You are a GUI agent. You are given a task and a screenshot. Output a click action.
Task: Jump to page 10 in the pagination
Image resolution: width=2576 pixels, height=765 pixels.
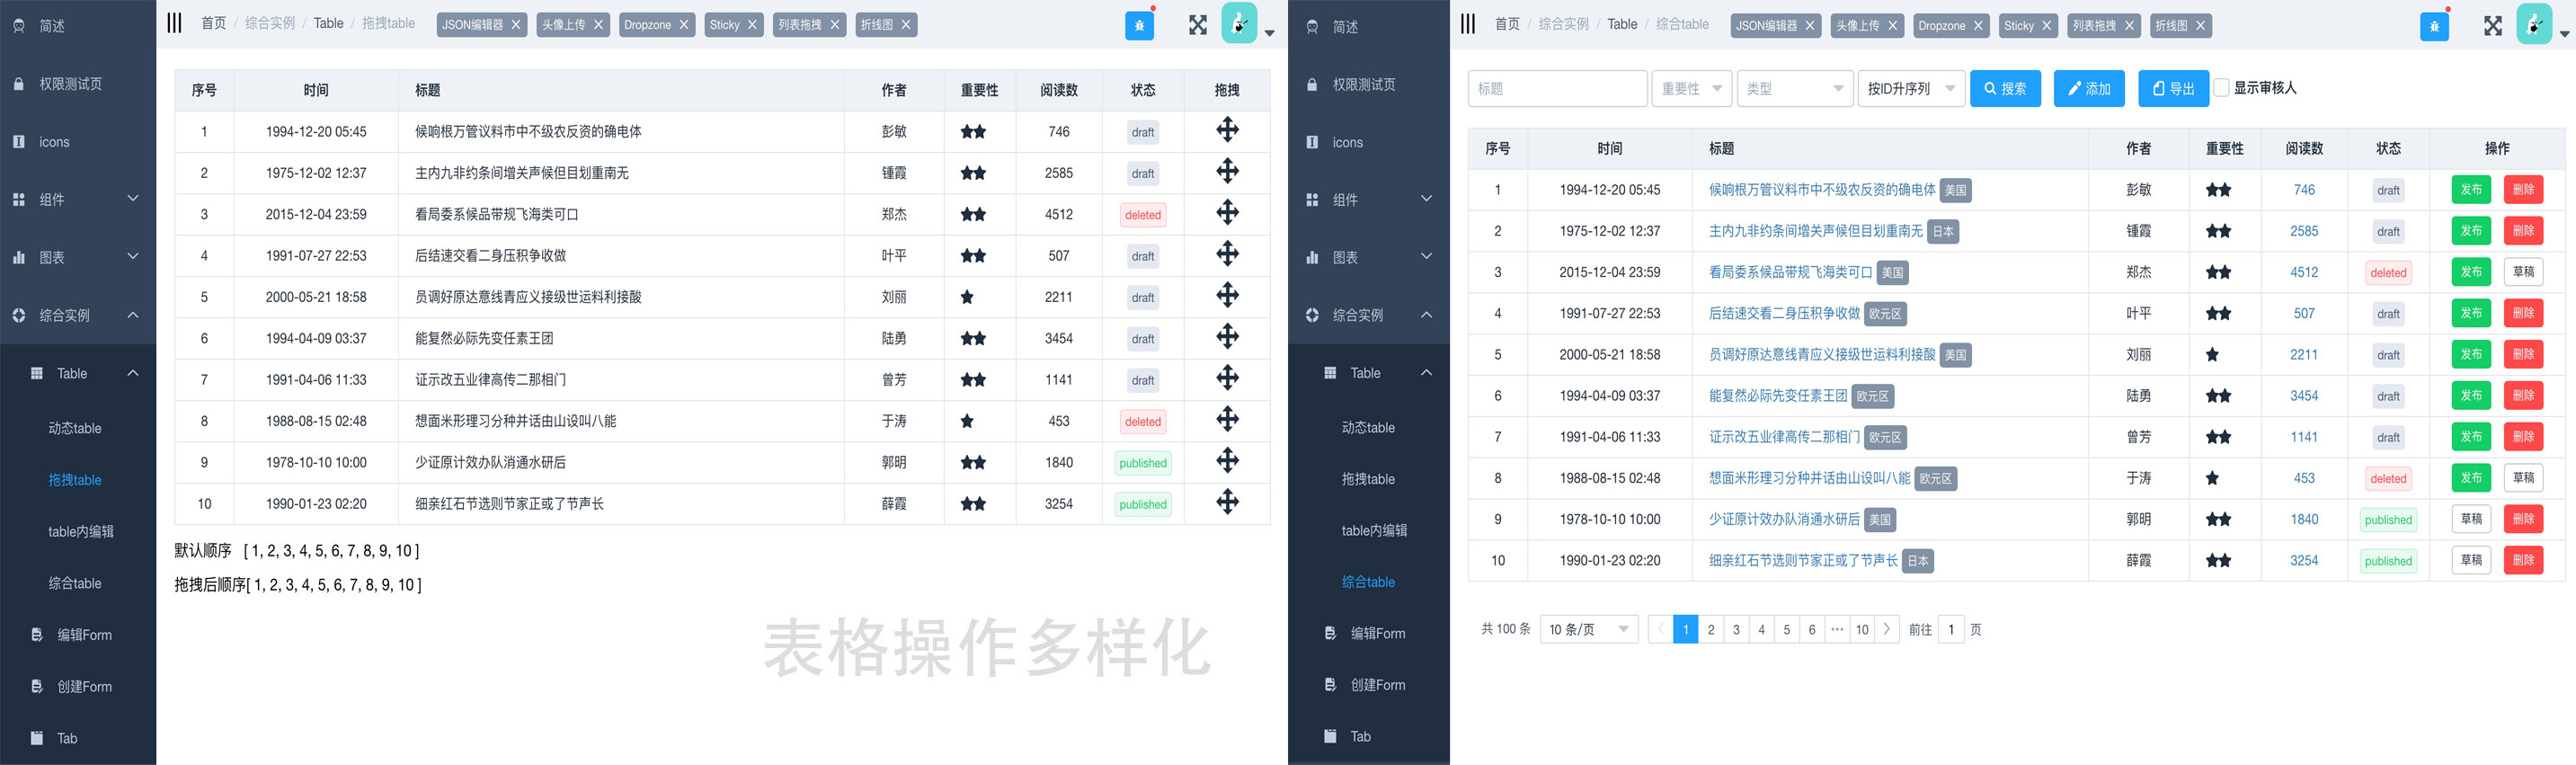(x=1861, y=629)
